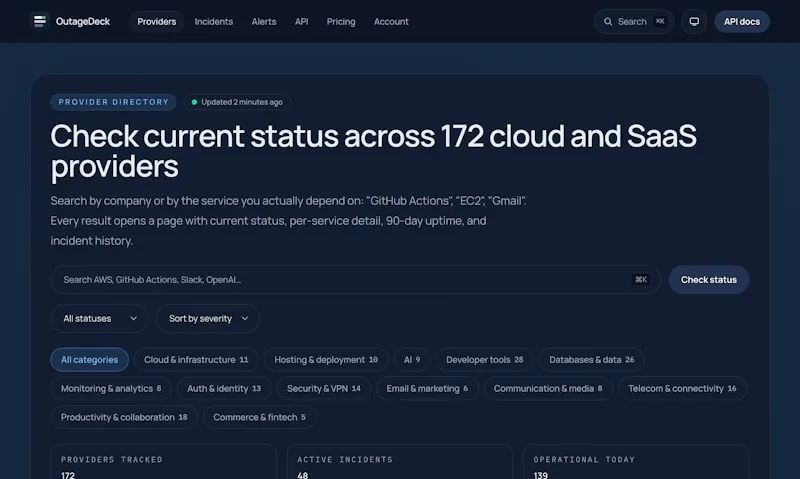Filter by Productivity & collaboration category
The image size is (800, 479).
pos(124,417)
